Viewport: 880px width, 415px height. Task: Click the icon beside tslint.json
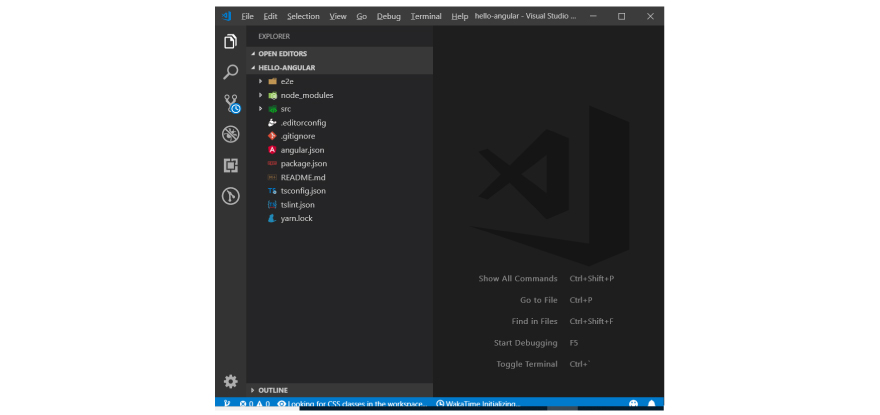273,204
